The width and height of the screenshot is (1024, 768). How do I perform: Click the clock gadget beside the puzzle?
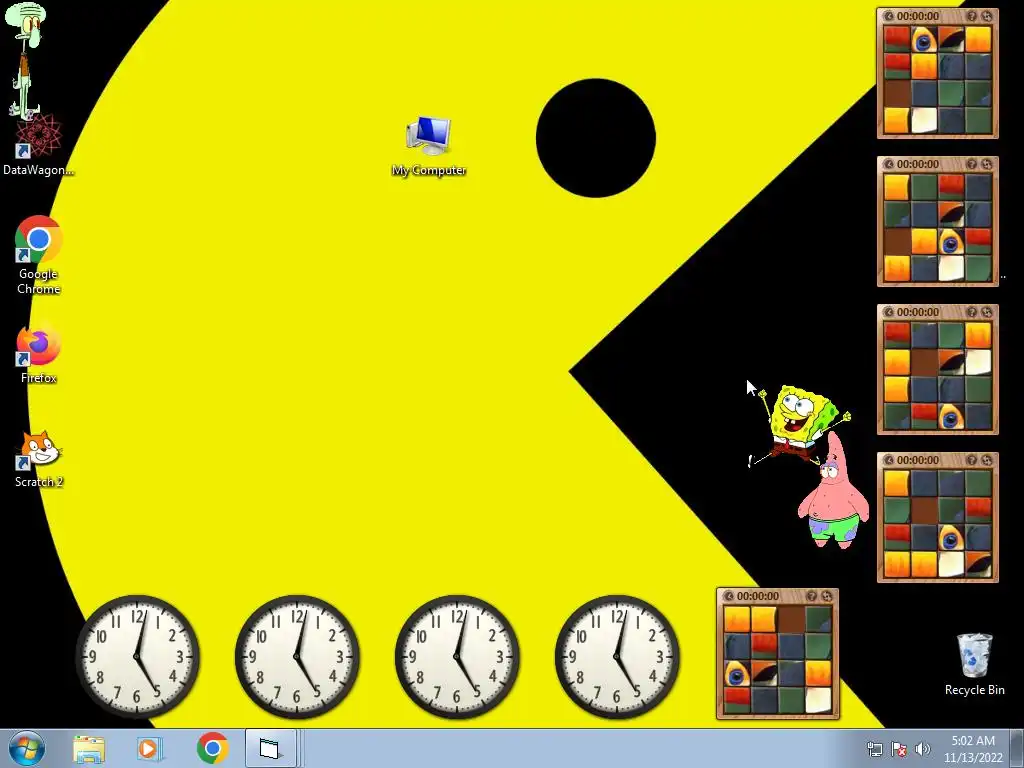click(617, 656)
